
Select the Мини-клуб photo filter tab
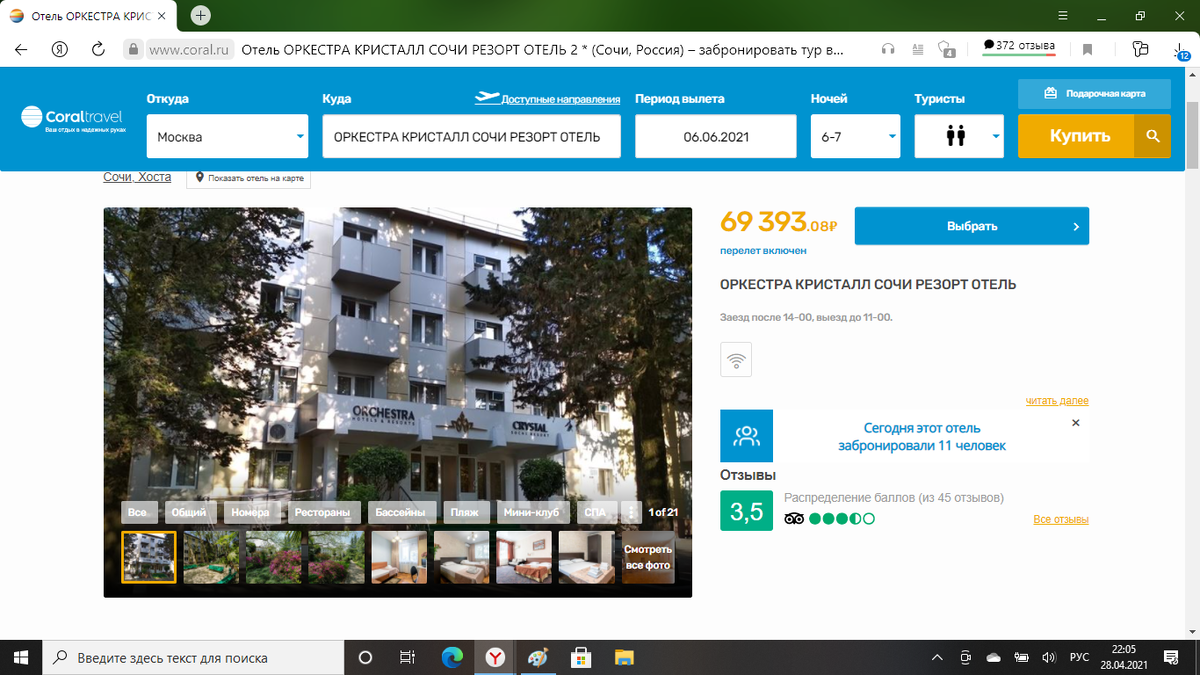(531, 512)
